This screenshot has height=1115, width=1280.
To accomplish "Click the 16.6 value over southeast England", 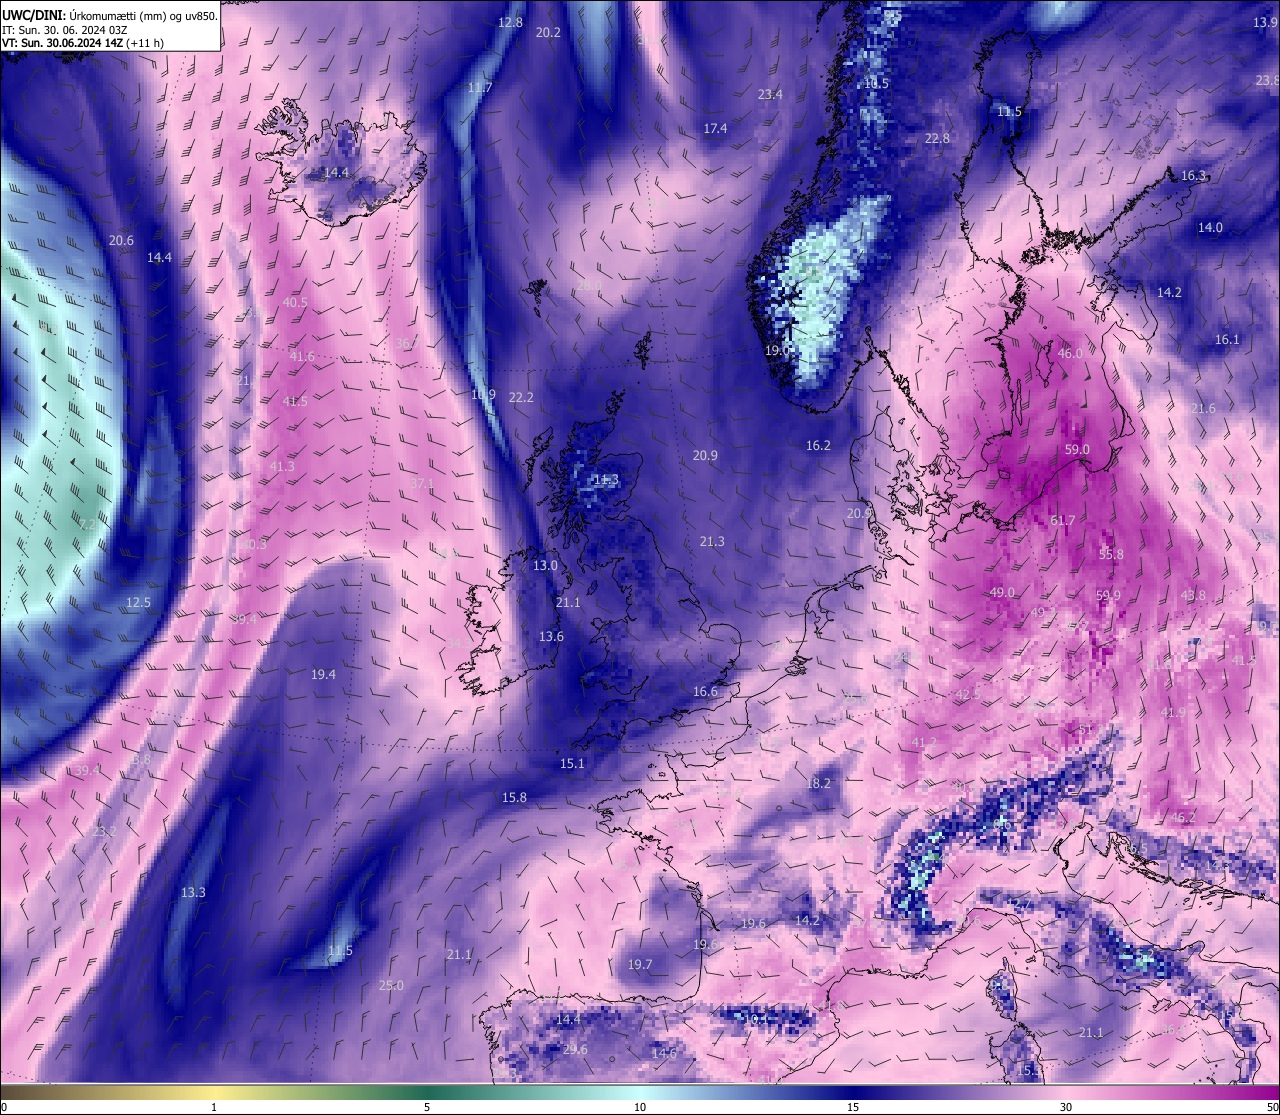I will 705,691.
